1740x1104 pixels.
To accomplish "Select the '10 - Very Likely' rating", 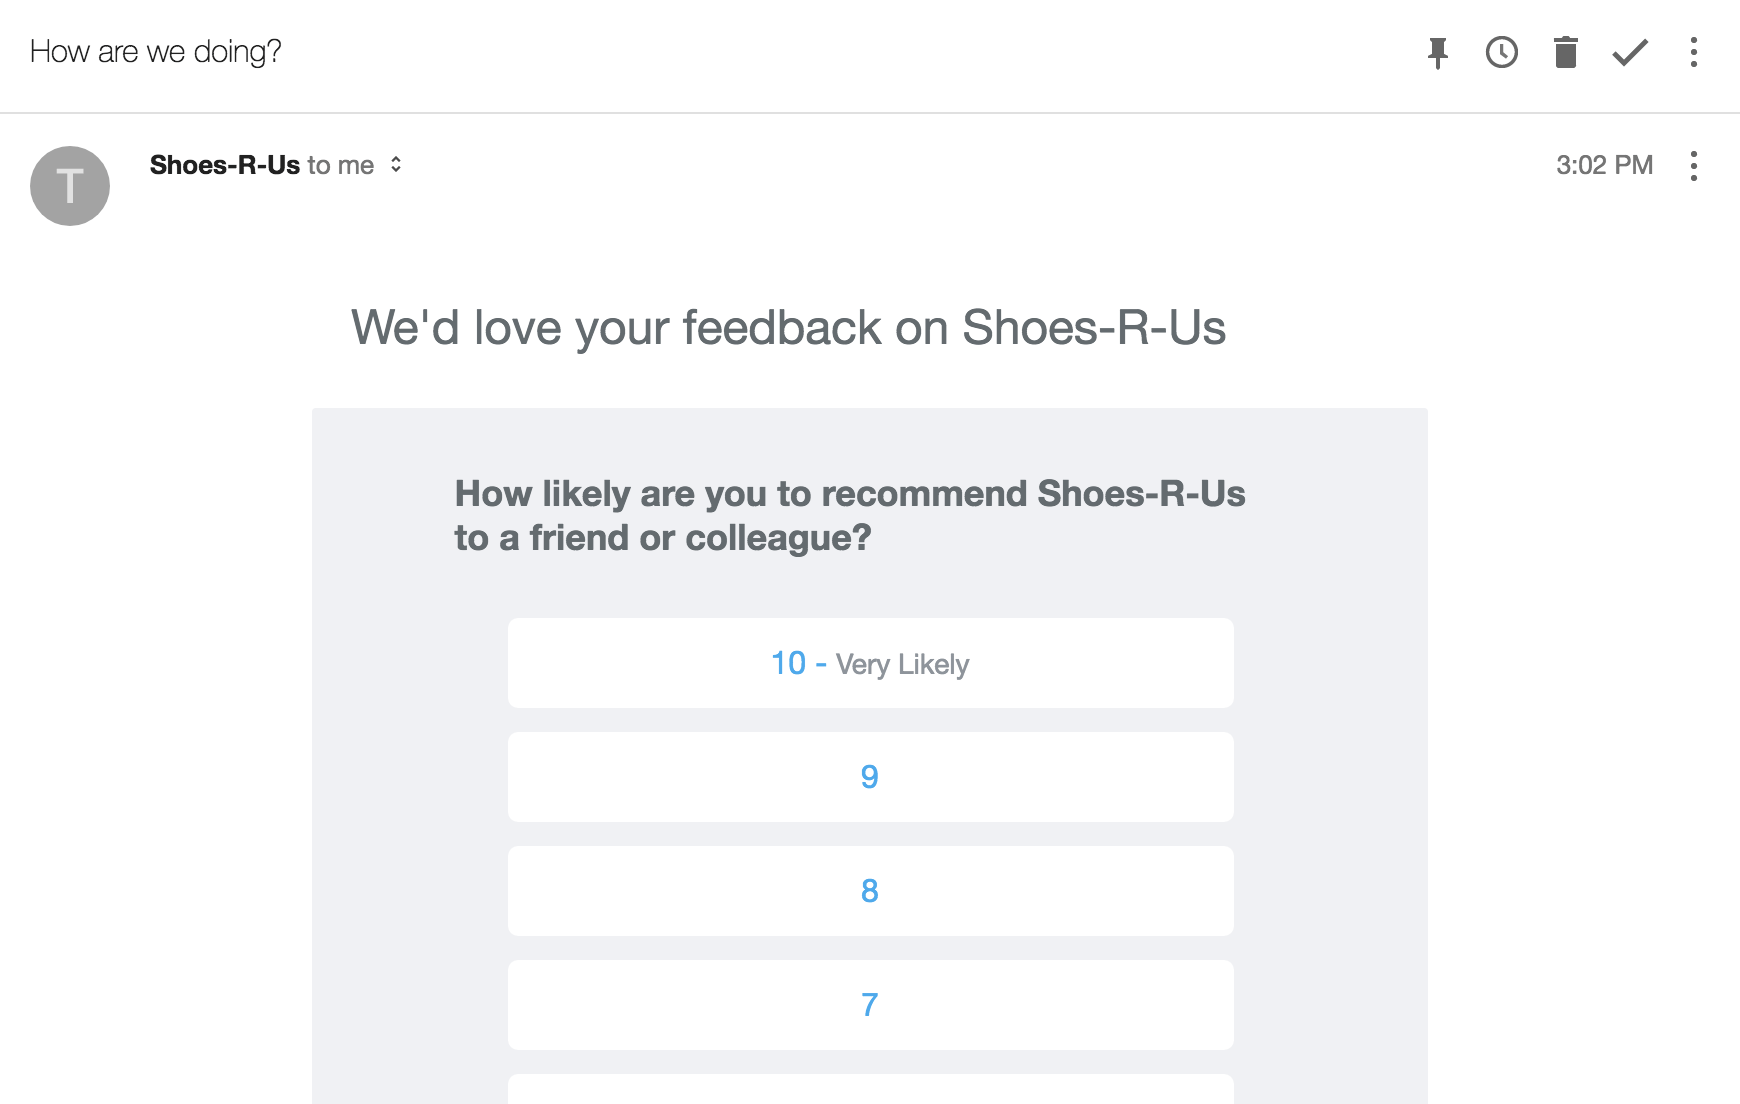I will [870, 662].
